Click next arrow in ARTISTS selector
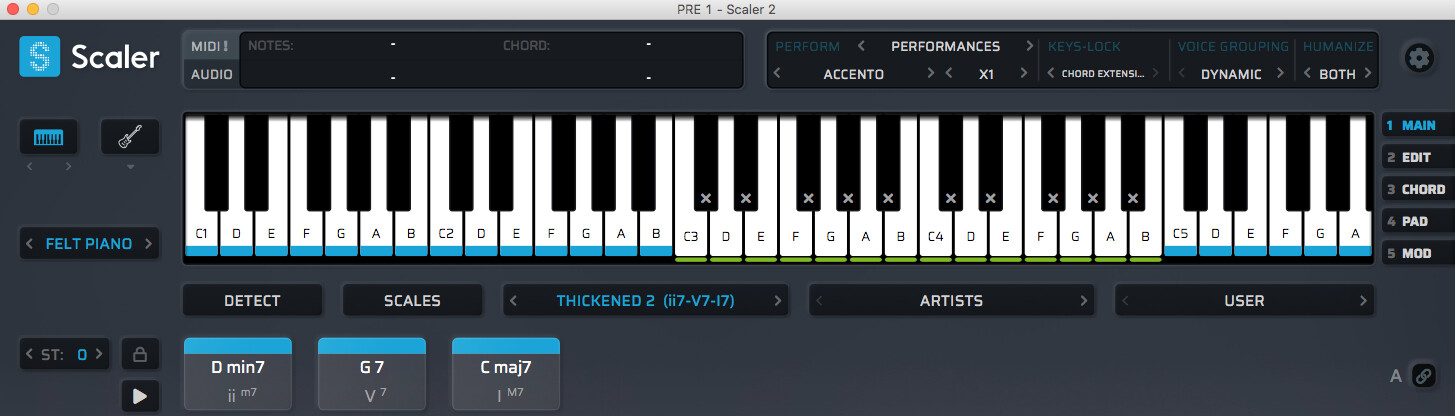1455x416 pixels. [1082, 300]
